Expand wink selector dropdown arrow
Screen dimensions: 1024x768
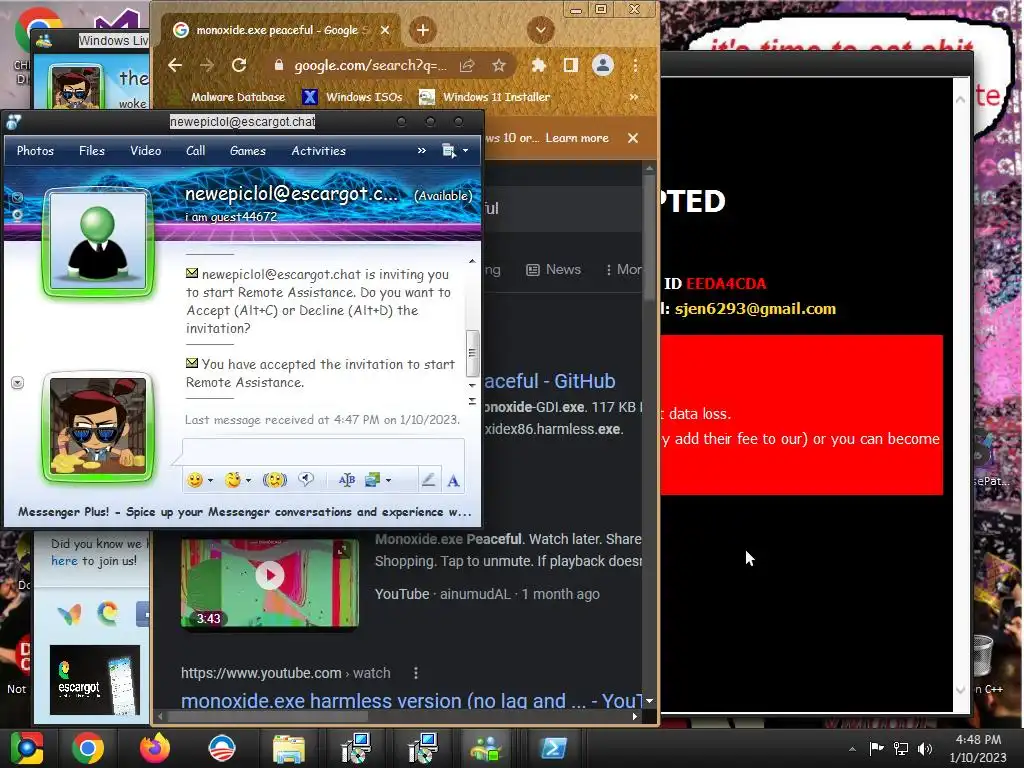248,481
